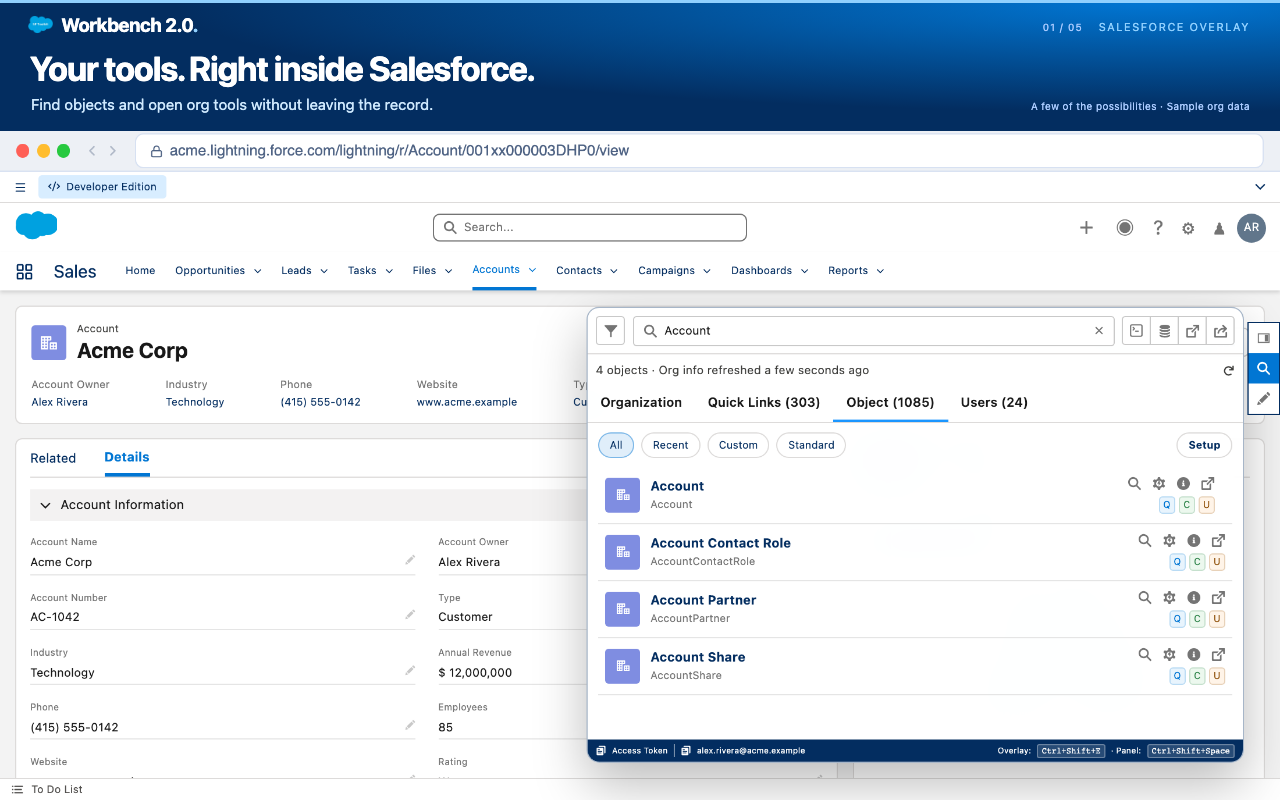Open the Related tab on the record
Image resolution: width=1280 pixels, height=800 pixels.
point(53,458)
